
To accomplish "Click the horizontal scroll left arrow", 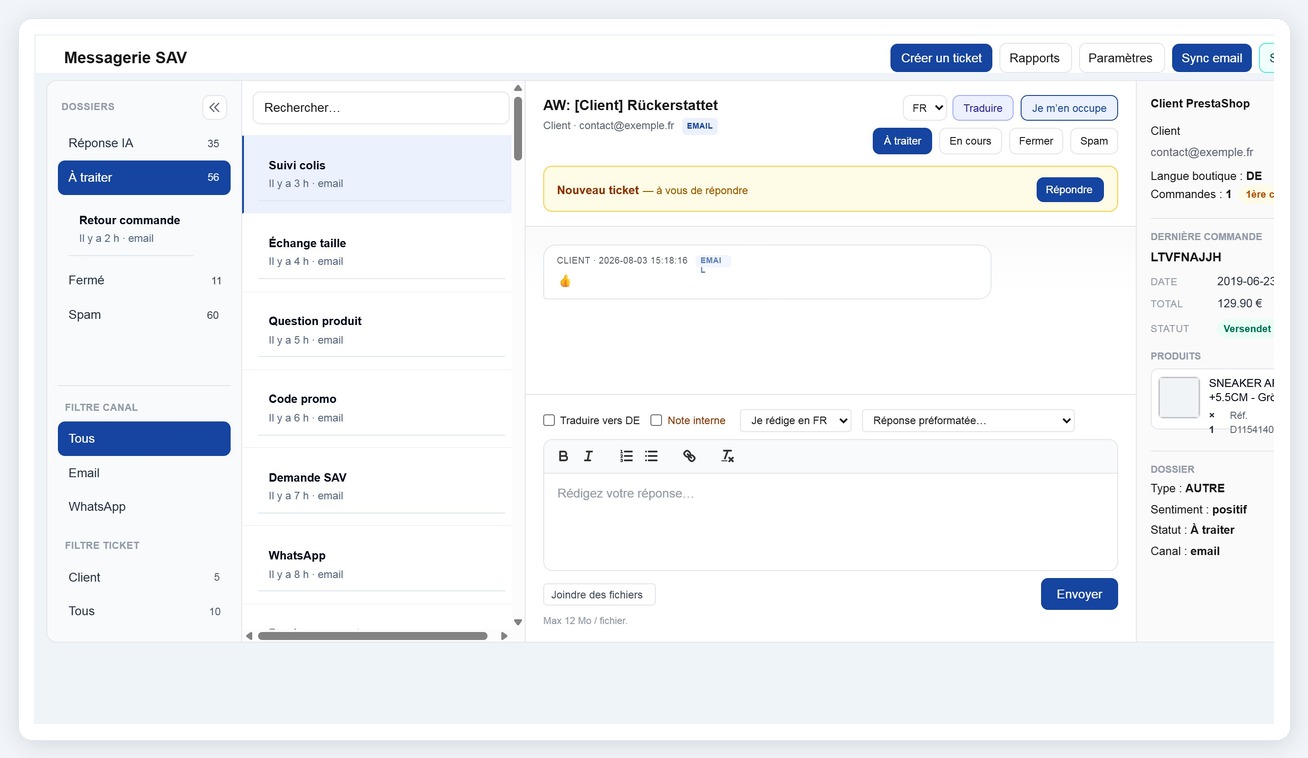I will pos(250,636).
